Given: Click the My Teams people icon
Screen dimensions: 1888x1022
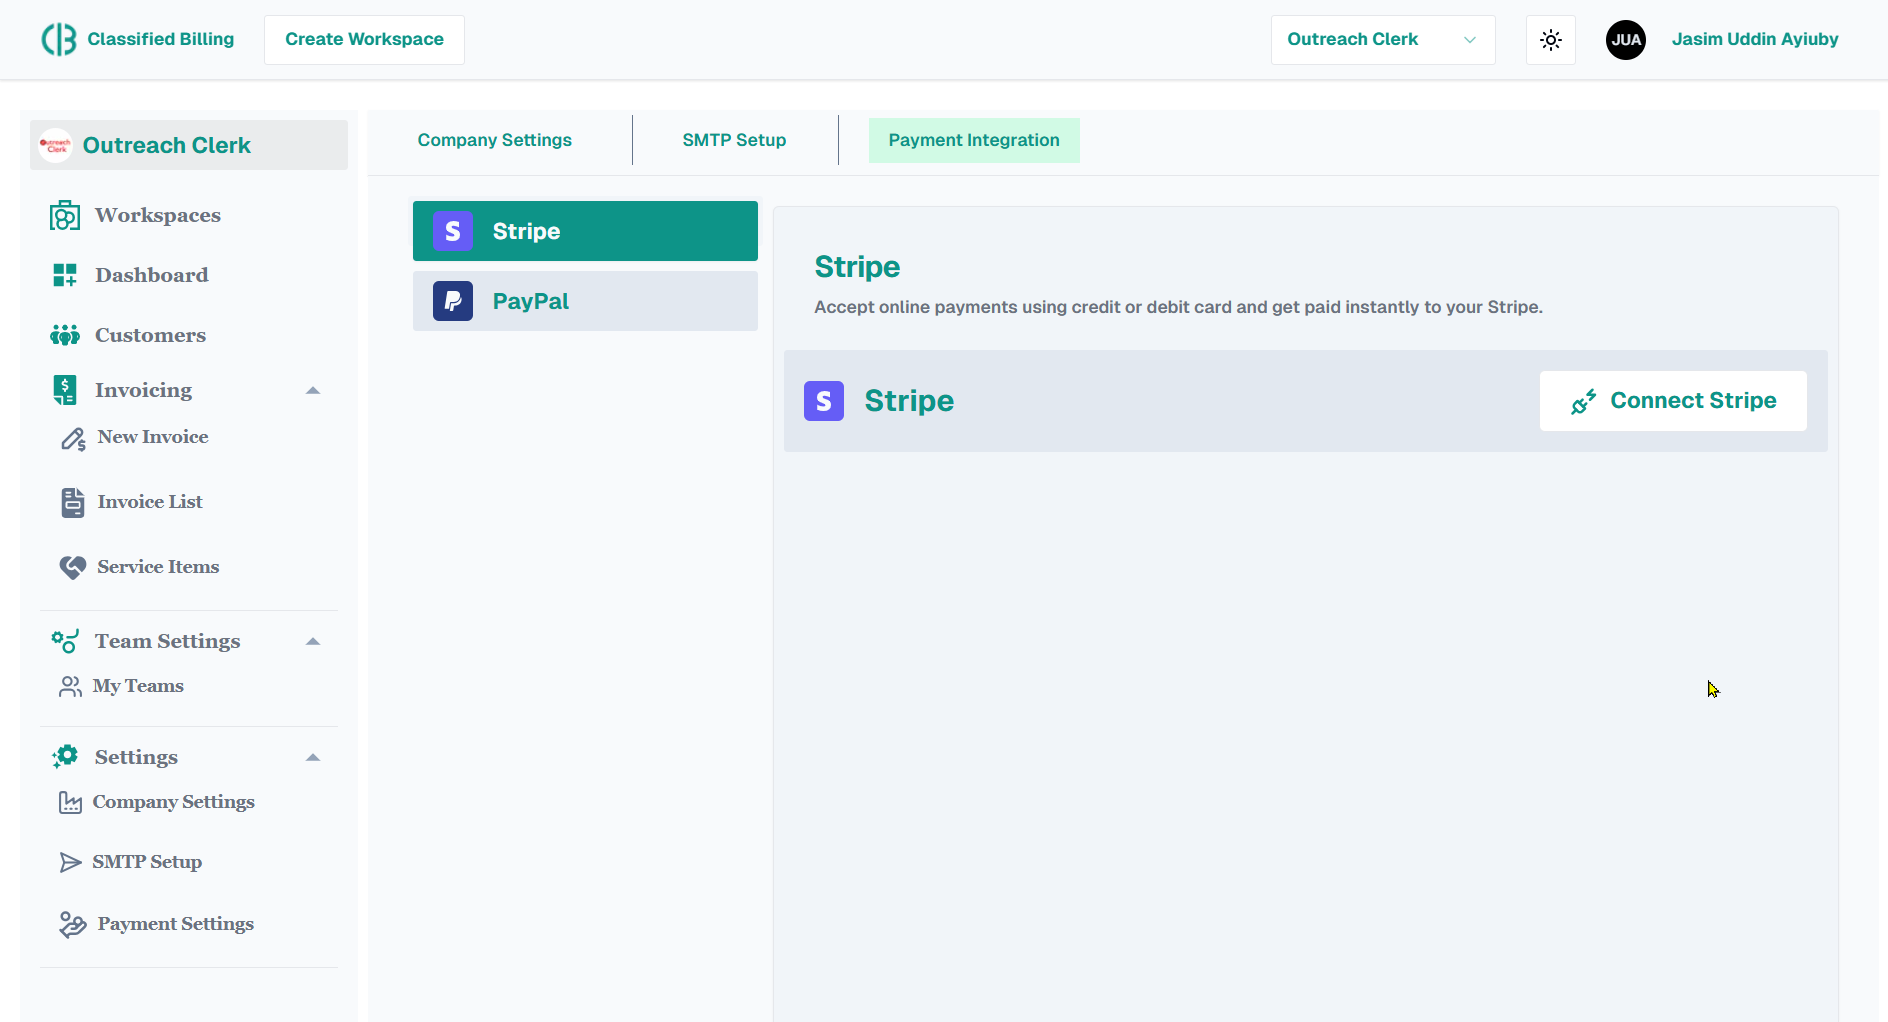Looking at the screenshot, I should coord(70,686).
